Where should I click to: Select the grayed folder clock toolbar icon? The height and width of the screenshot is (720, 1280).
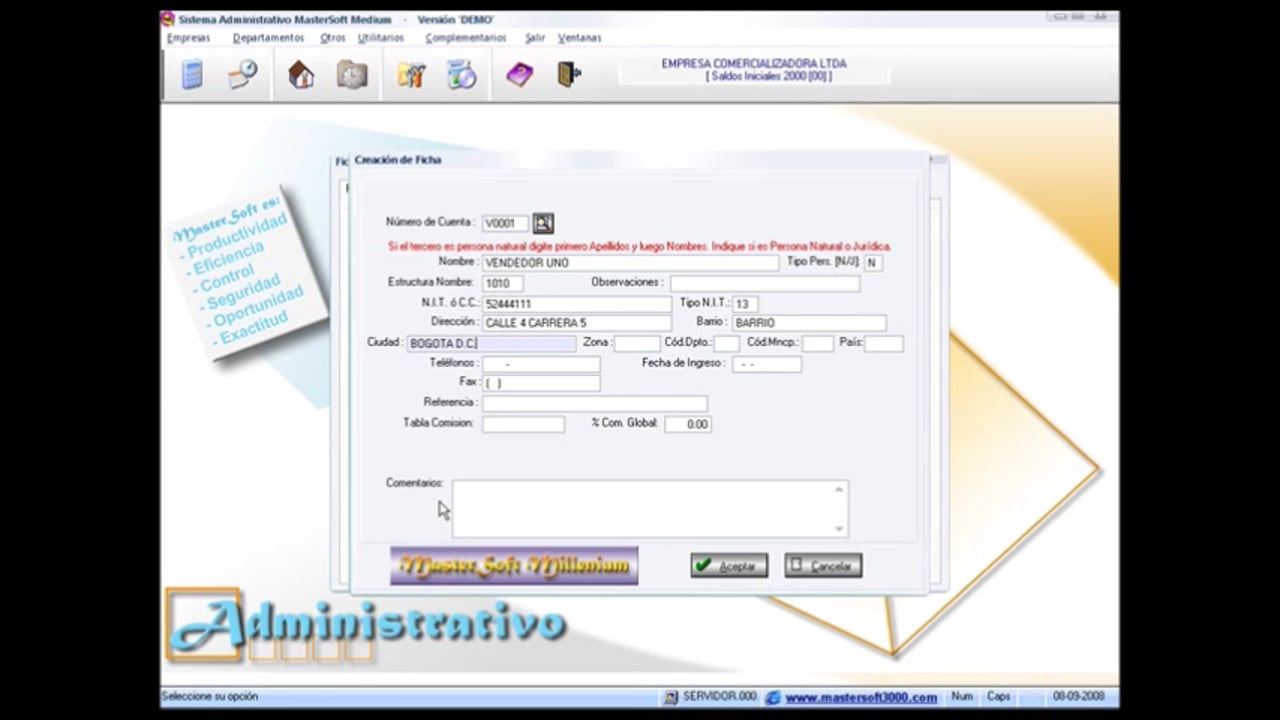[352, 75]
